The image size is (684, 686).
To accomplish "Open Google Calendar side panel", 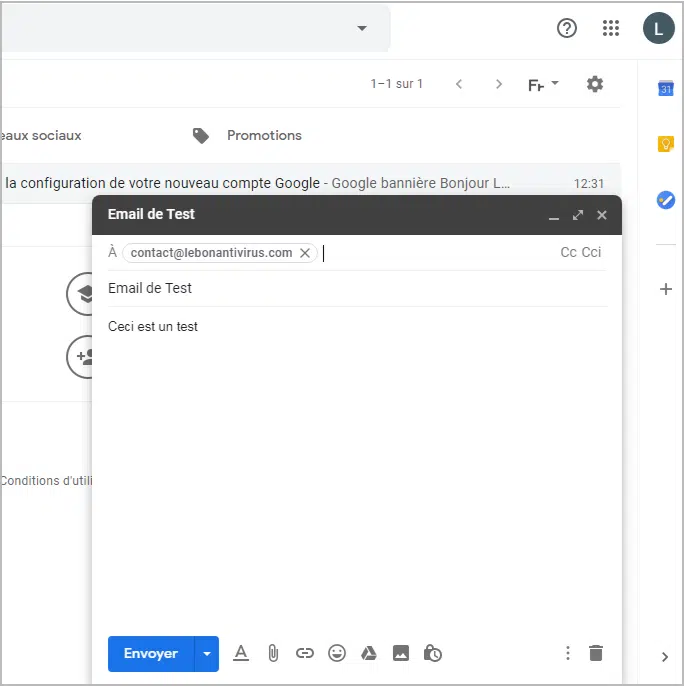I will click(666, 88).
